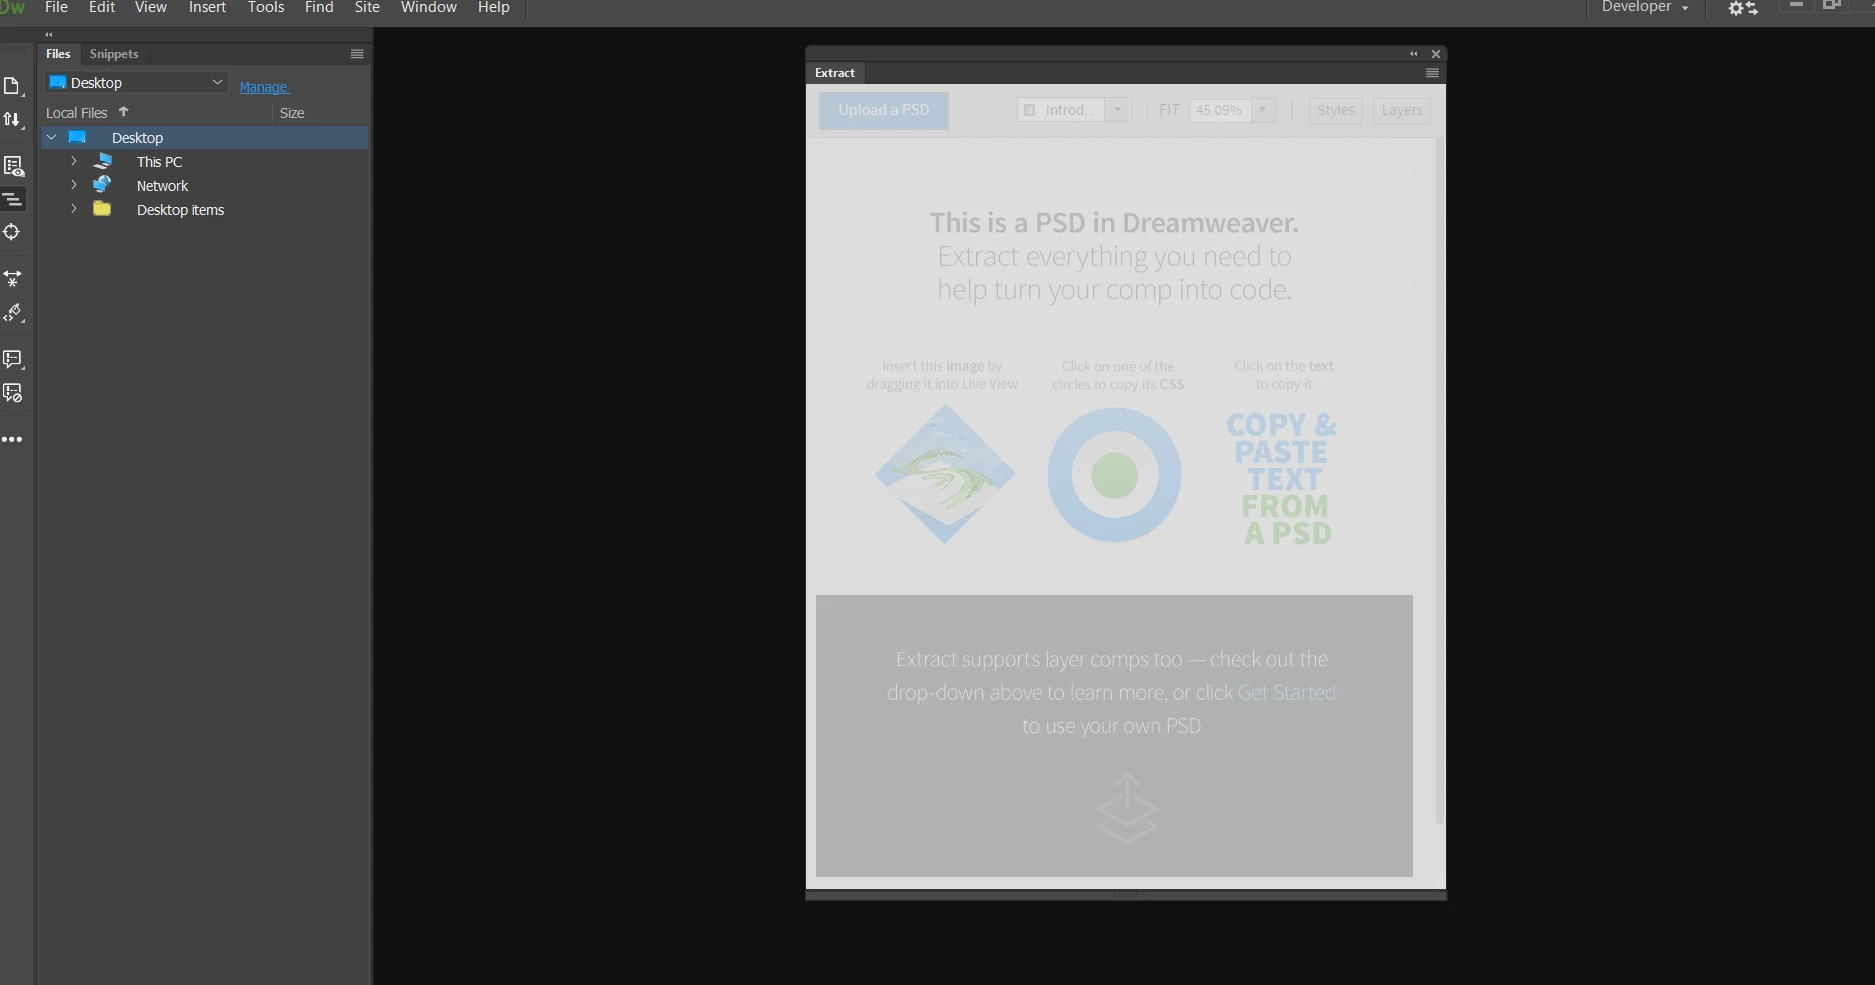The height and width of the screenshot is (985, 1875).
Task: Click the yellow Desktop items folder icon
Action: [102, 209]
